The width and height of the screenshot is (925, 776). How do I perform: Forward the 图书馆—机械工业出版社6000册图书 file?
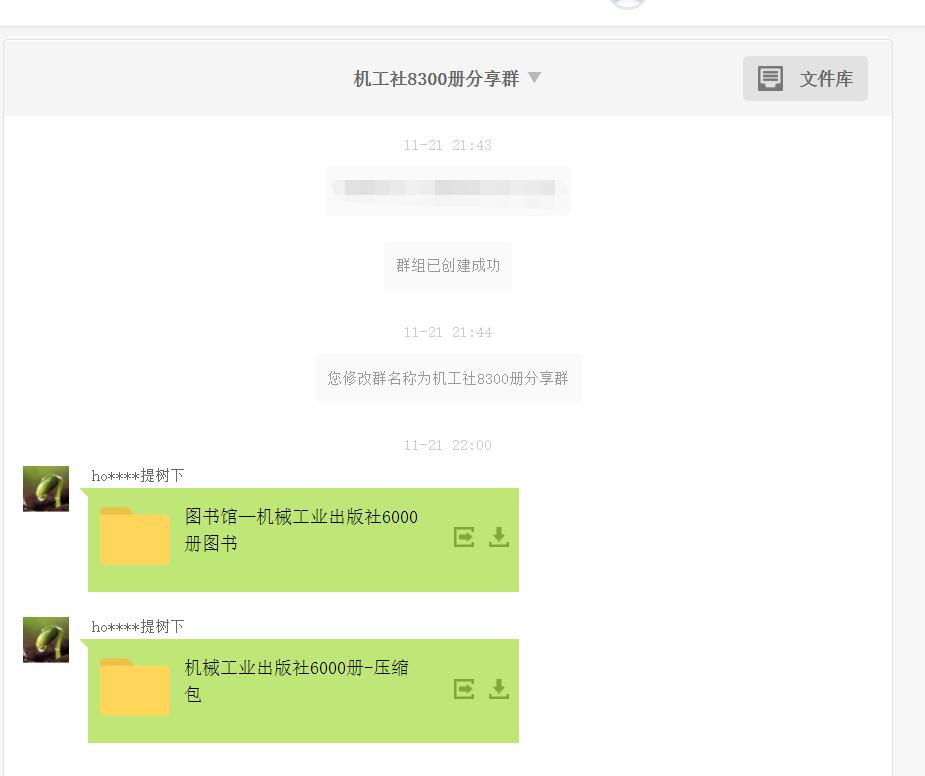tap(462, 538)
